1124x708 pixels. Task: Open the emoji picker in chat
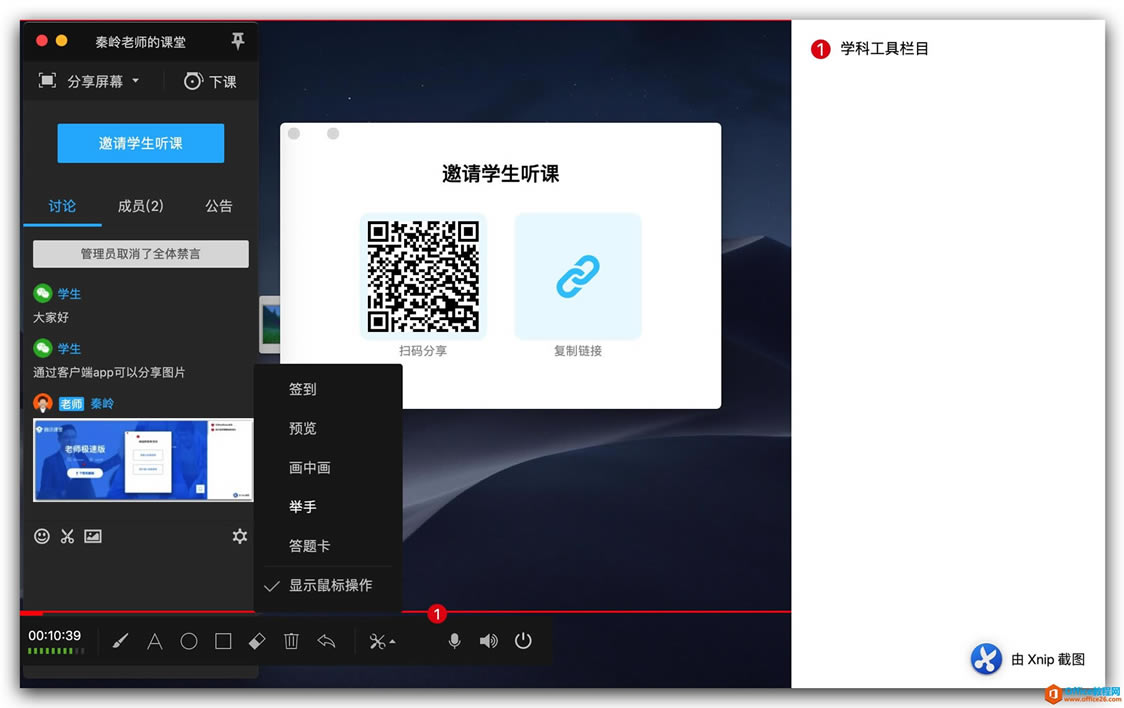42,536
